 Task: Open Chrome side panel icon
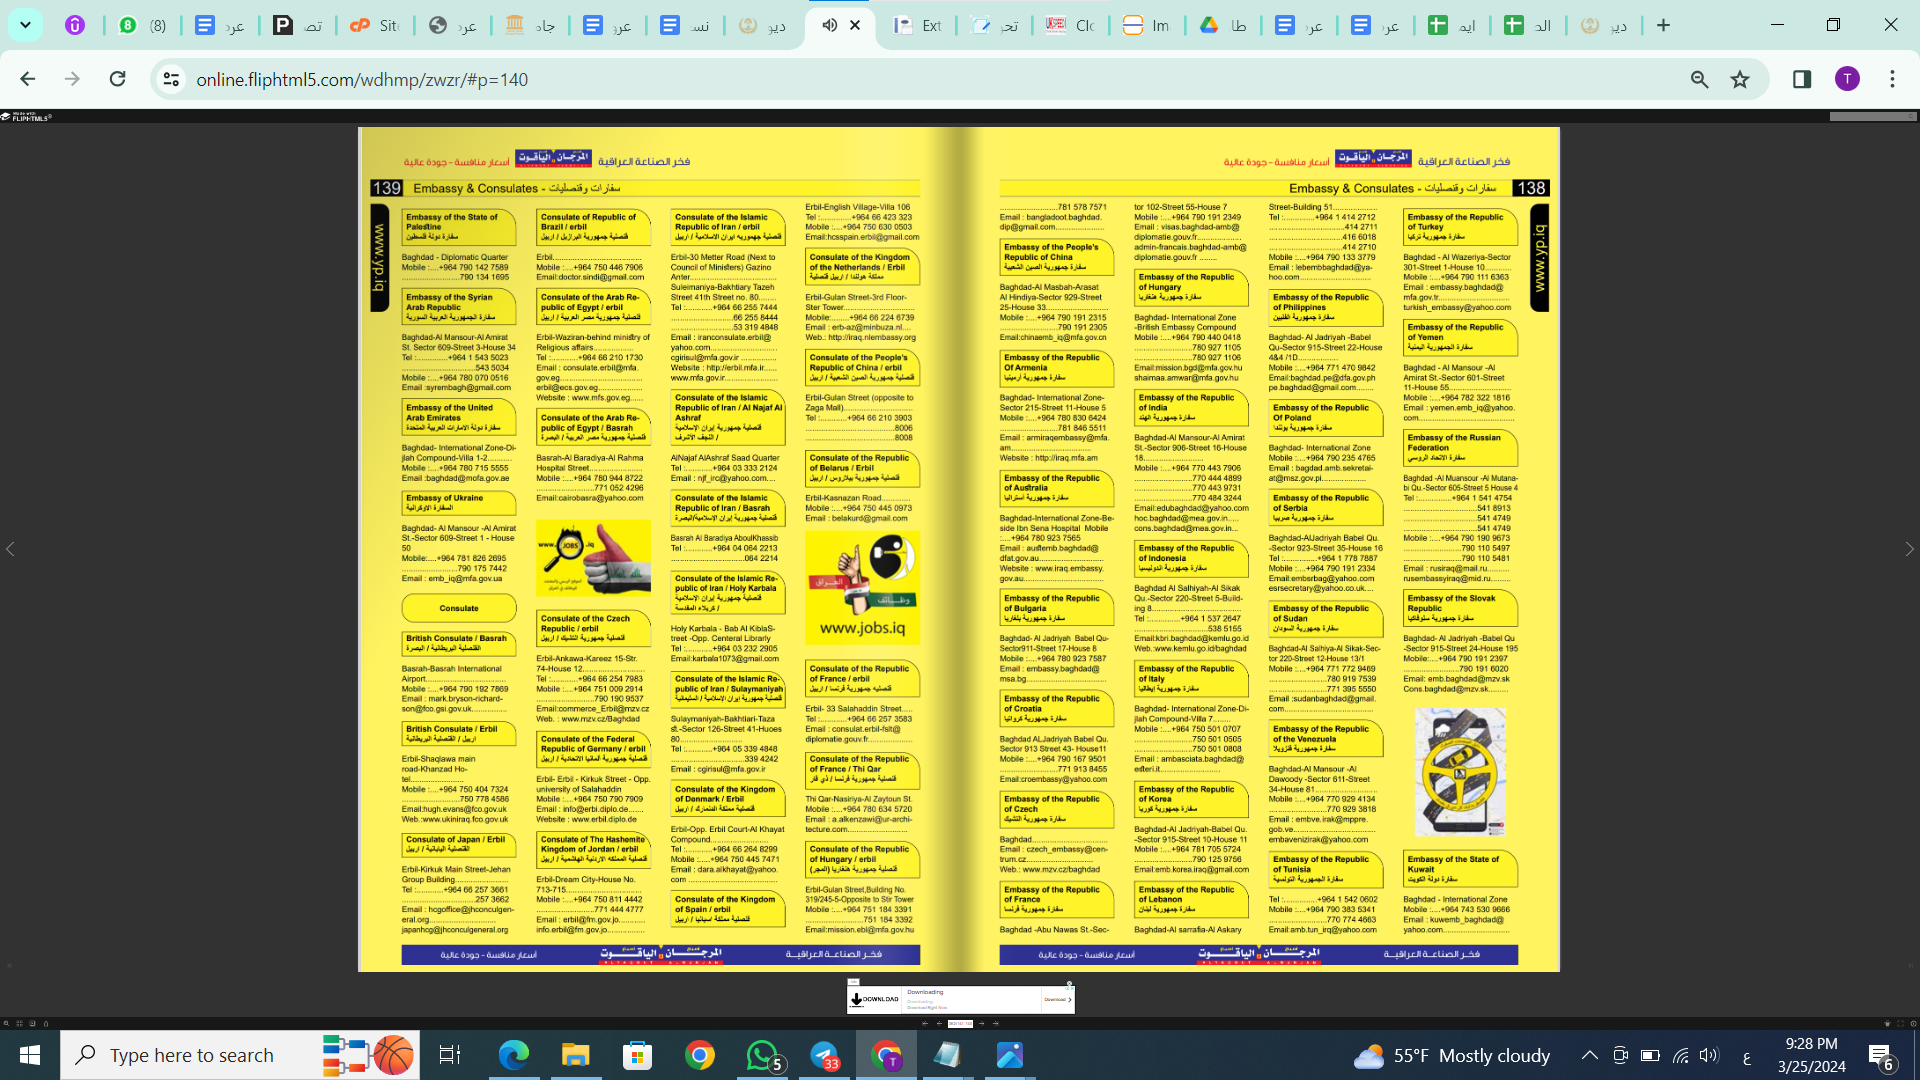[1802, 79]
